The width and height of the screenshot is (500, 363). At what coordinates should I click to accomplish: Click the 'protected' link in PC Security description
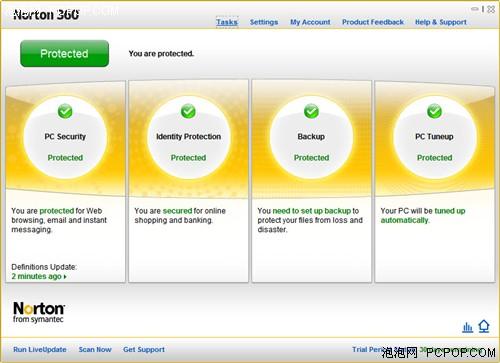click(57, 211)
